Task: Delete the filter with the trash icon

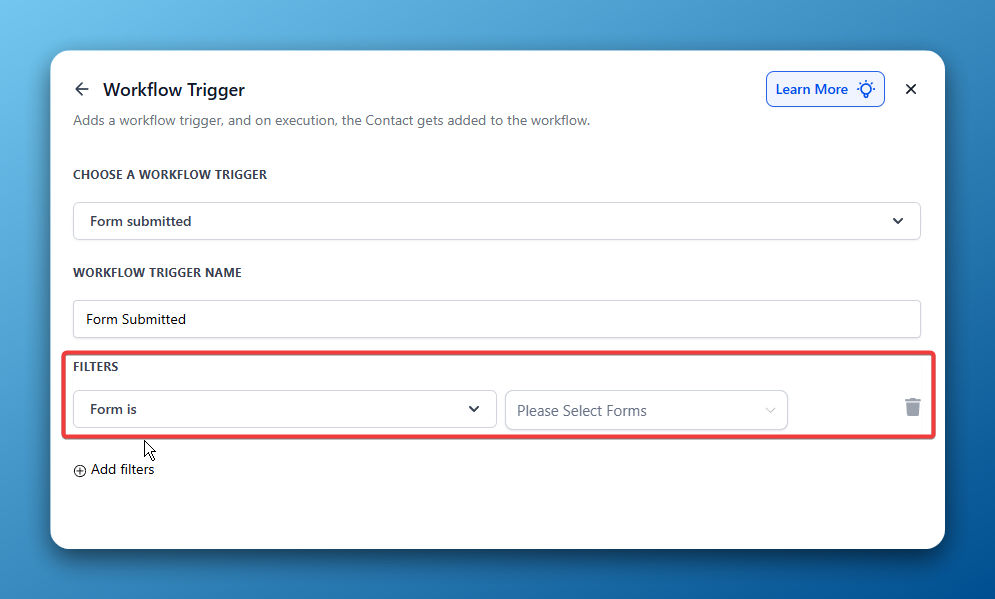Action: tap(913, 407)
